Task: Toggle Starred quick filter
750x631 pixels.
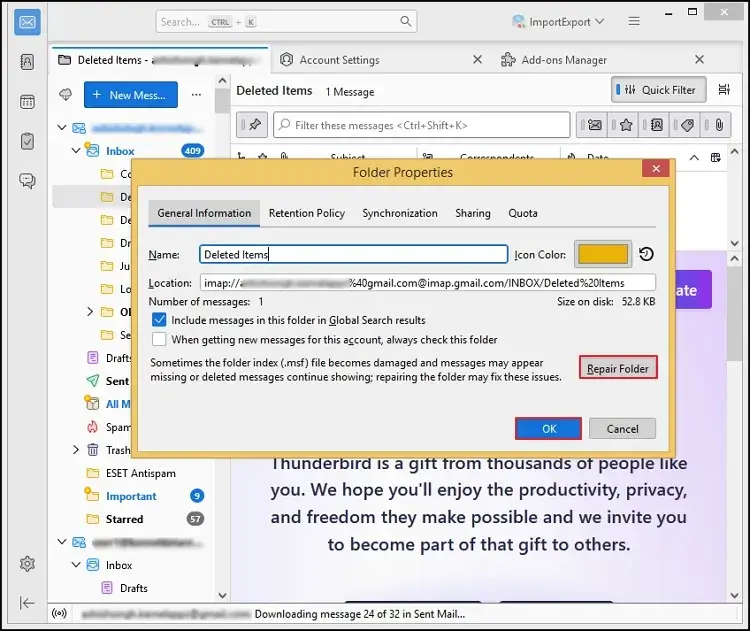Action: coord(623,125)
